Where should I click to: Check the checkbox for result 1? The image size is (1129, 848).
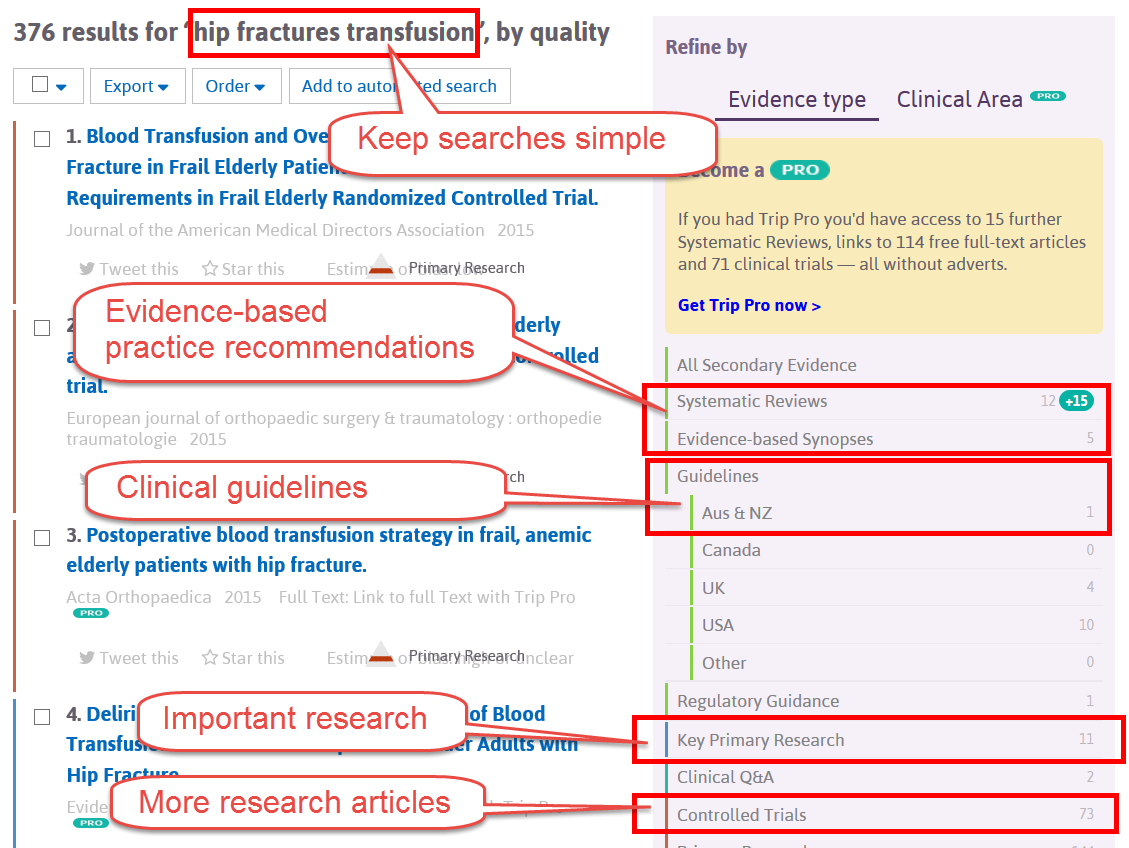[41, 139]
